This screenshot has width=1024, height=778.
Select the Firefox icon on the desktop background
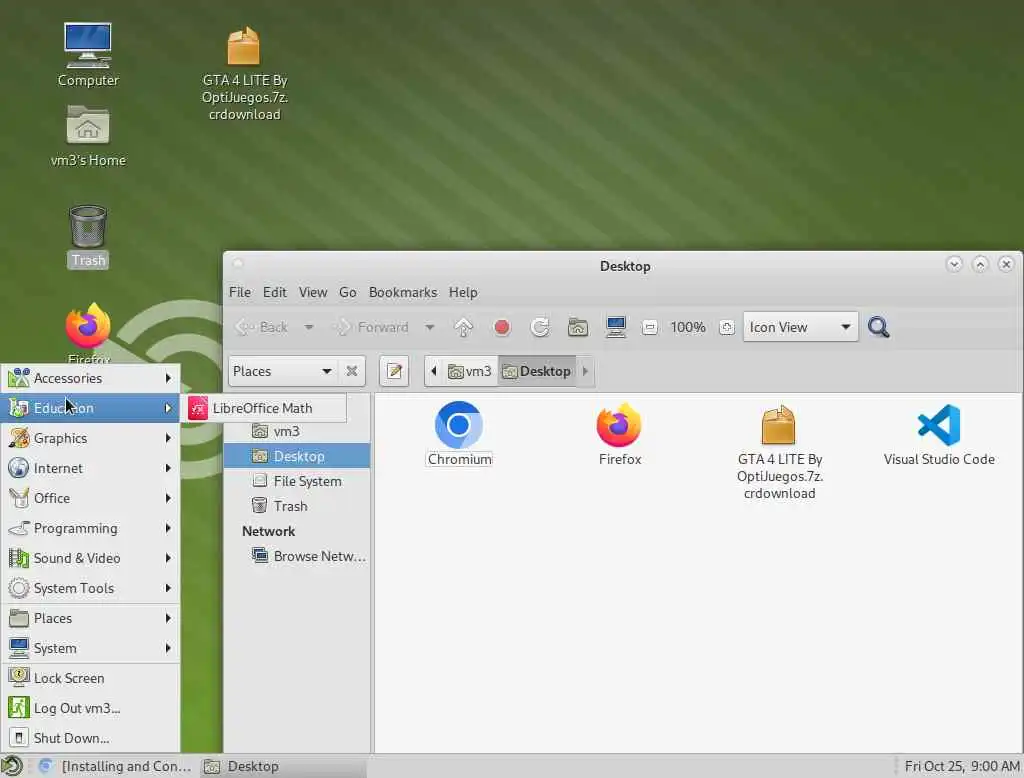(x=88, y=333)
